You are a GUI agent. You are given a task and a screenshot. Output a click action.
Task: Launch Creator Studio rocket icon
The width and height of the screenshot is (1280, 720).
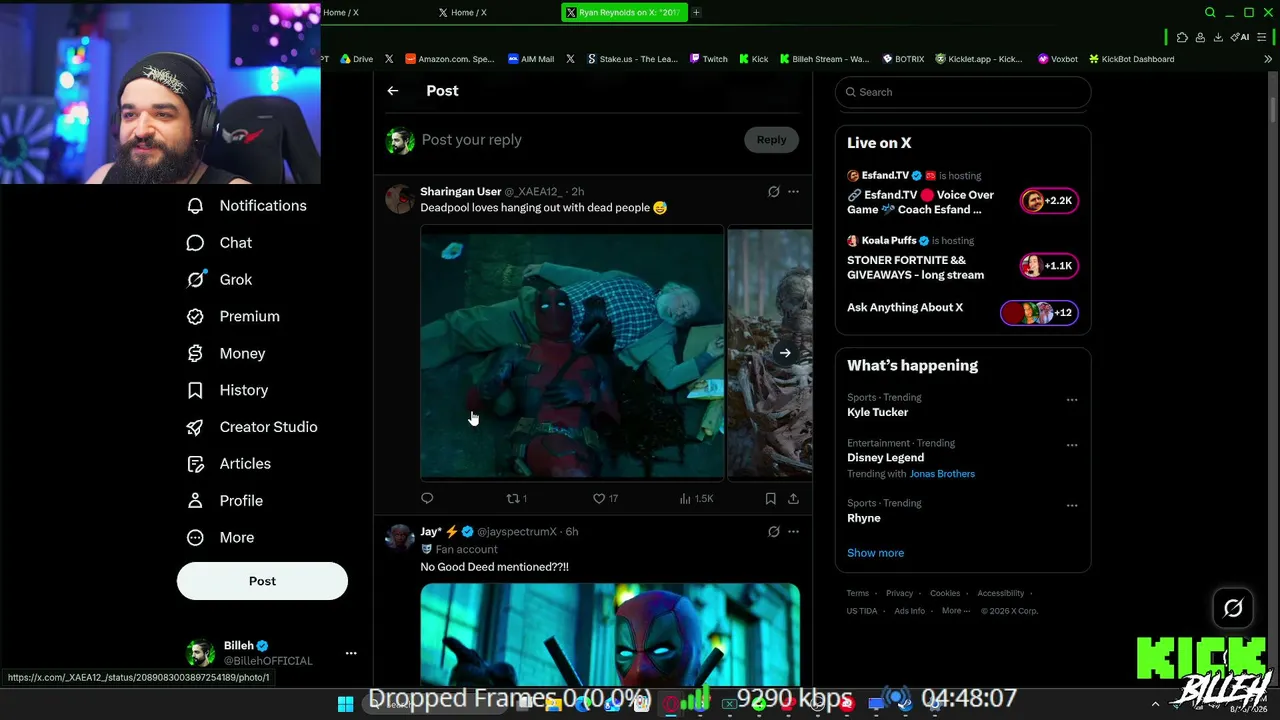(x=196, y=427)
